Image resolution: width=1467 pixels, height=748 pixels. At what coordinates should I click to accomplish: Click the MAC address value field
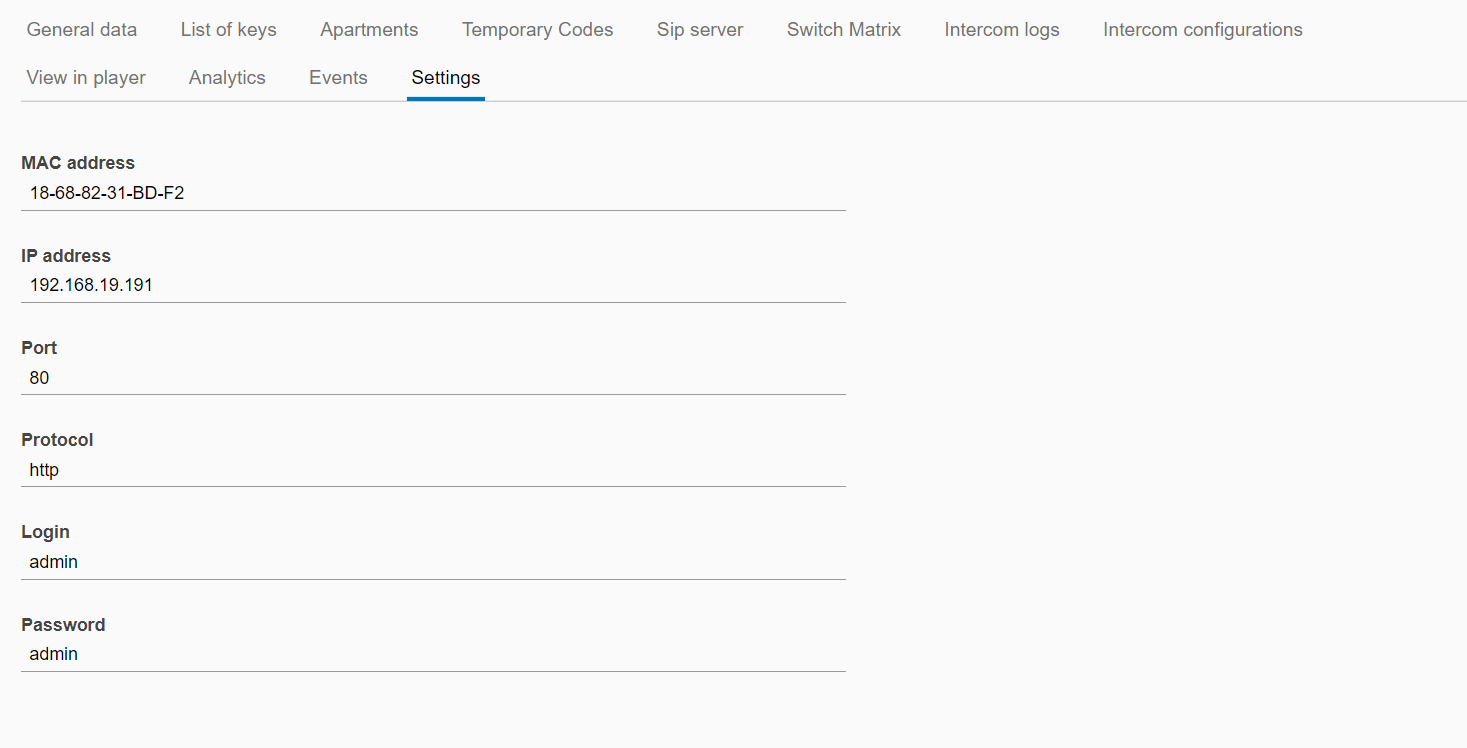point(432,194)
